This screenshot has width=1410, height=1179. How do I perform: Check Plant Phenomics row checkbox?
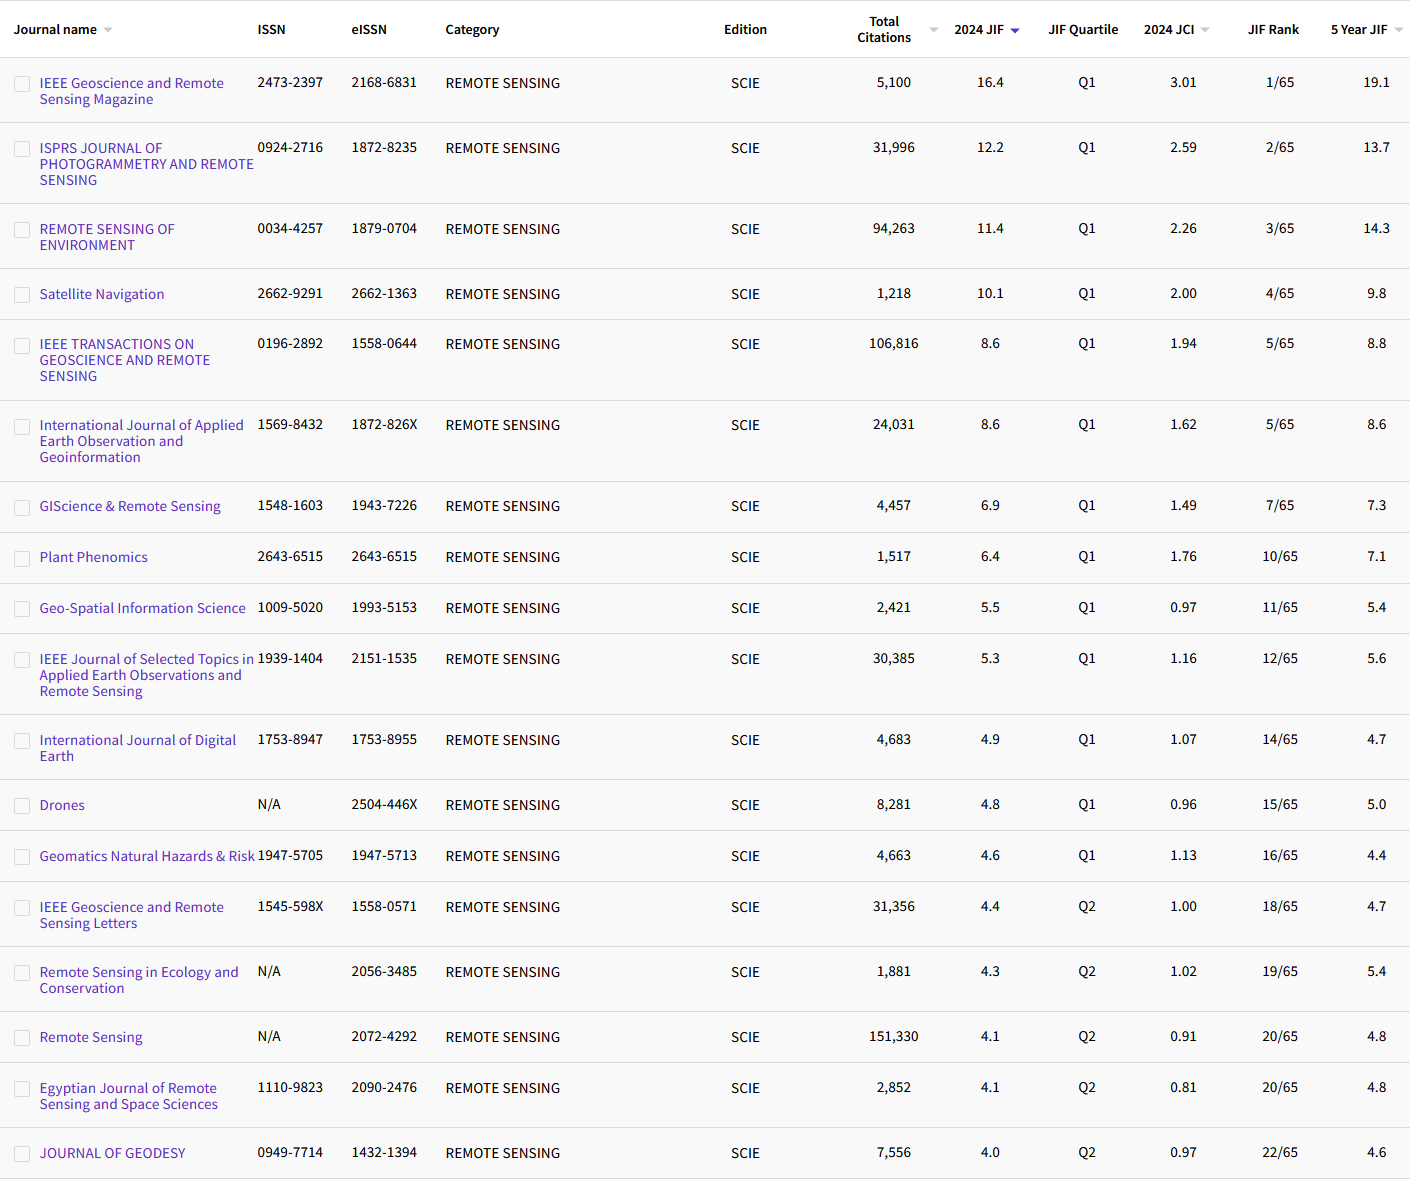point(22,558)
